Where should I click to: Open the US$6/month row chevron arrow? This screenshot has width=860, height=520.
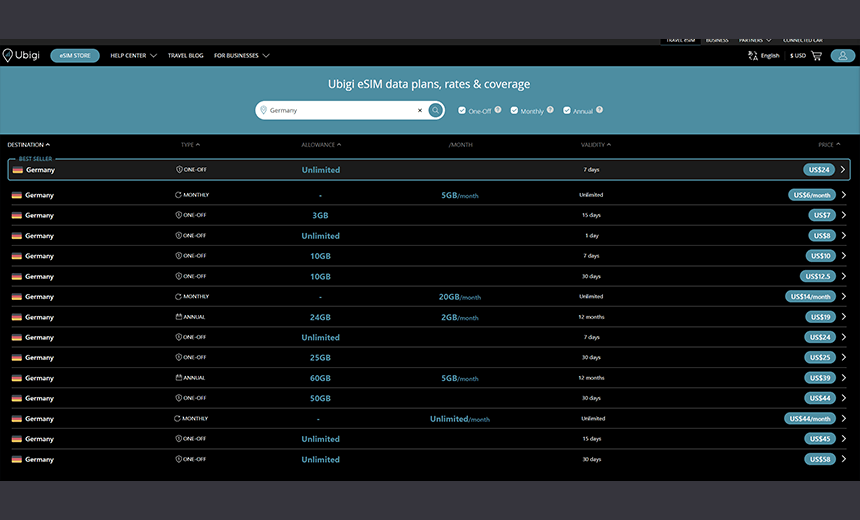[844, 195]
